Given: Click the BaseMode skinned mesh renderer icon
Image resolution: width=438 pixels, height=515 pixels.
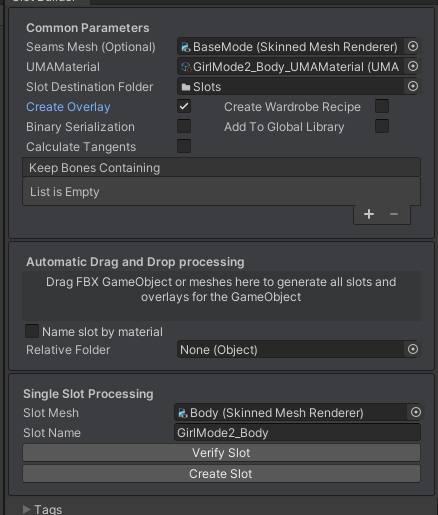Looking at the screenshot, I should click(186, 47).
